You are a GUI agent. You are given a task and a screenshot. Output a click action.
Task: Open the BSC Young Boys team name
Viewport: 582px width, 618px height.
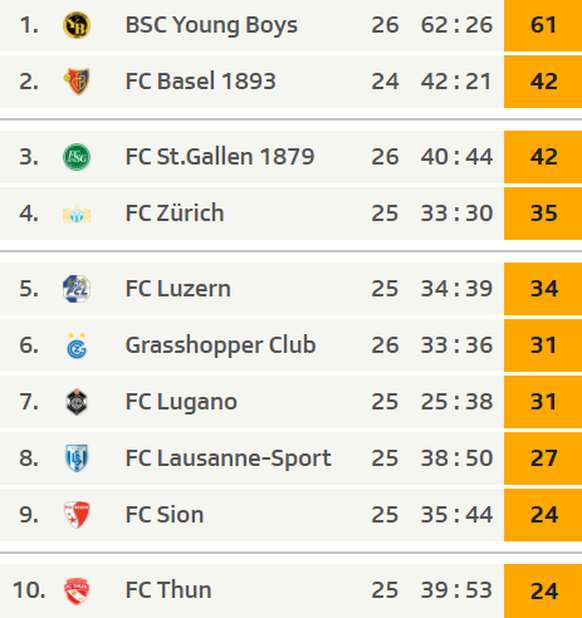[x=211, y=25]
